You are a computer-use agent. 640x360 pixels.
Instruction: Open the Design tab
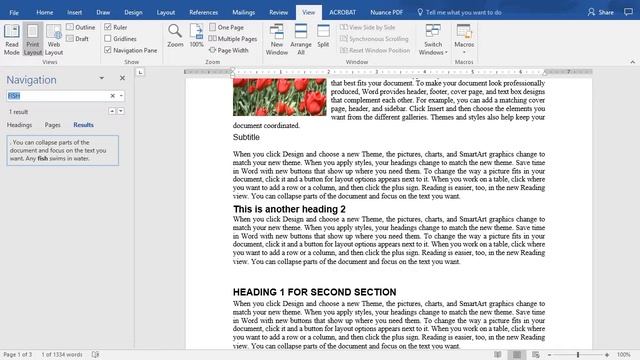point(133,12)
